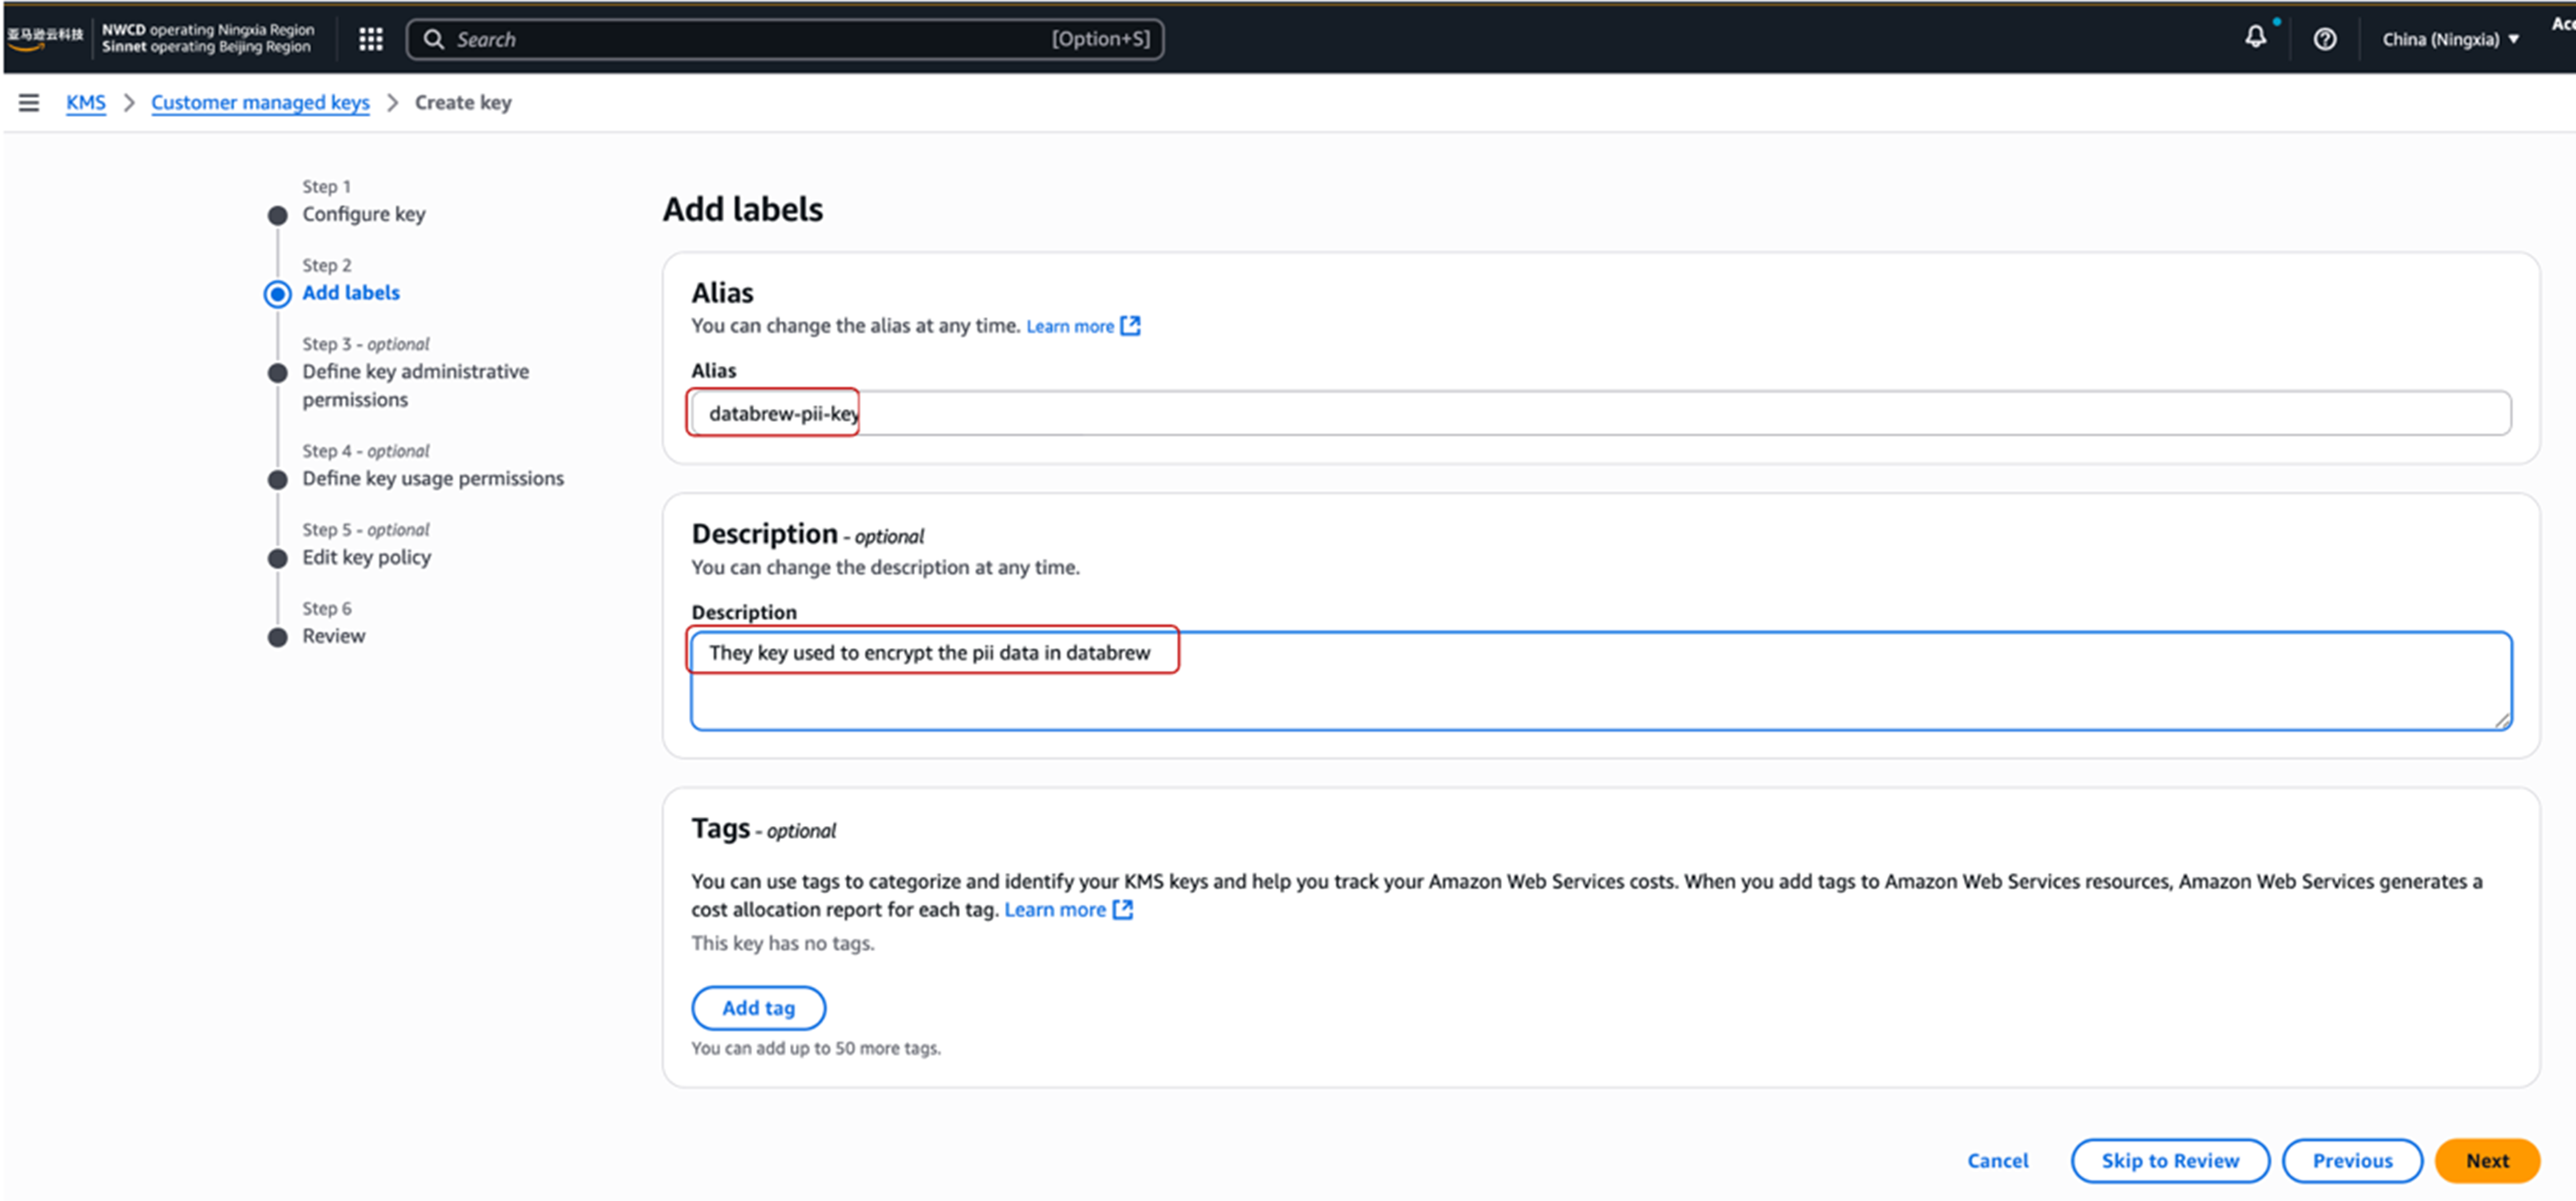
Task: Toggle the hamburger side navigation menu
Action: (x=29, y=102)
